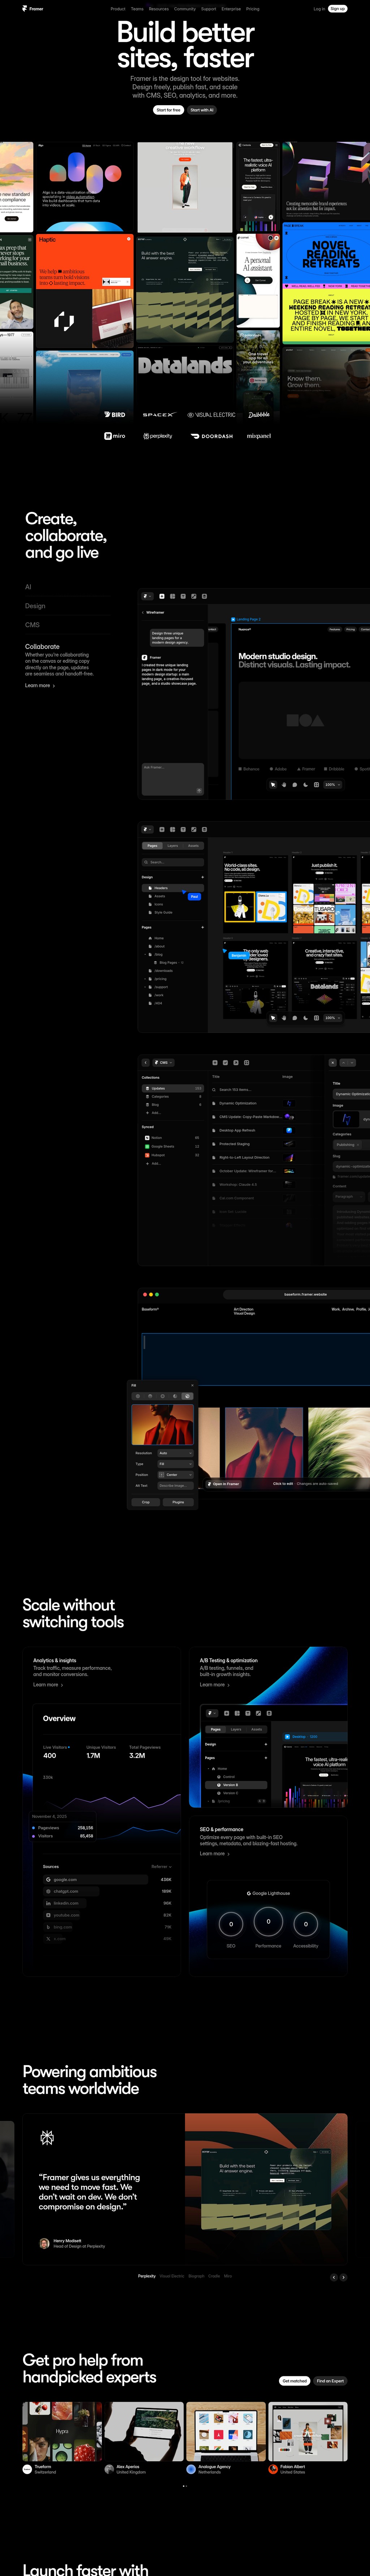Click the Mixpanel logo
This screenshot has width=370, height=2576.
259,436
